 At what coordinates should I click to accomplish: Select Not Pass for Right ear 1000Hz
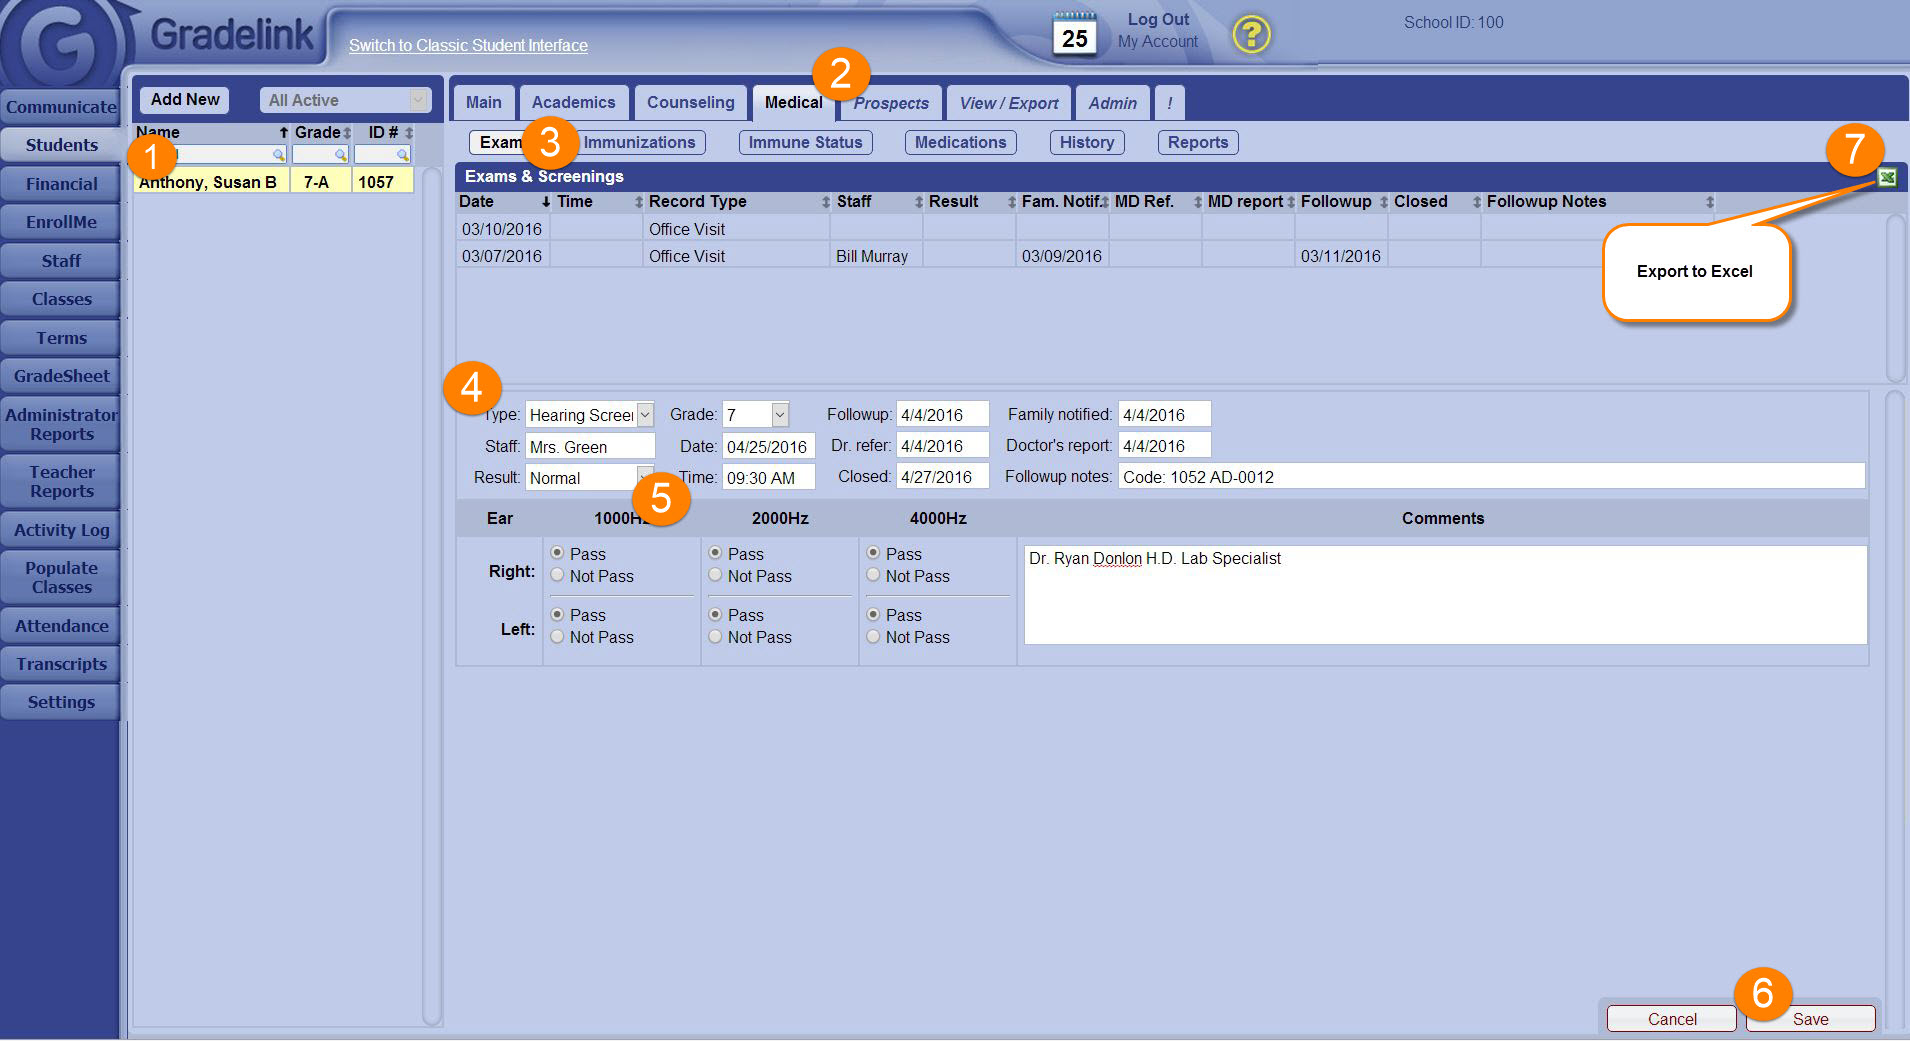coord(558,575)
